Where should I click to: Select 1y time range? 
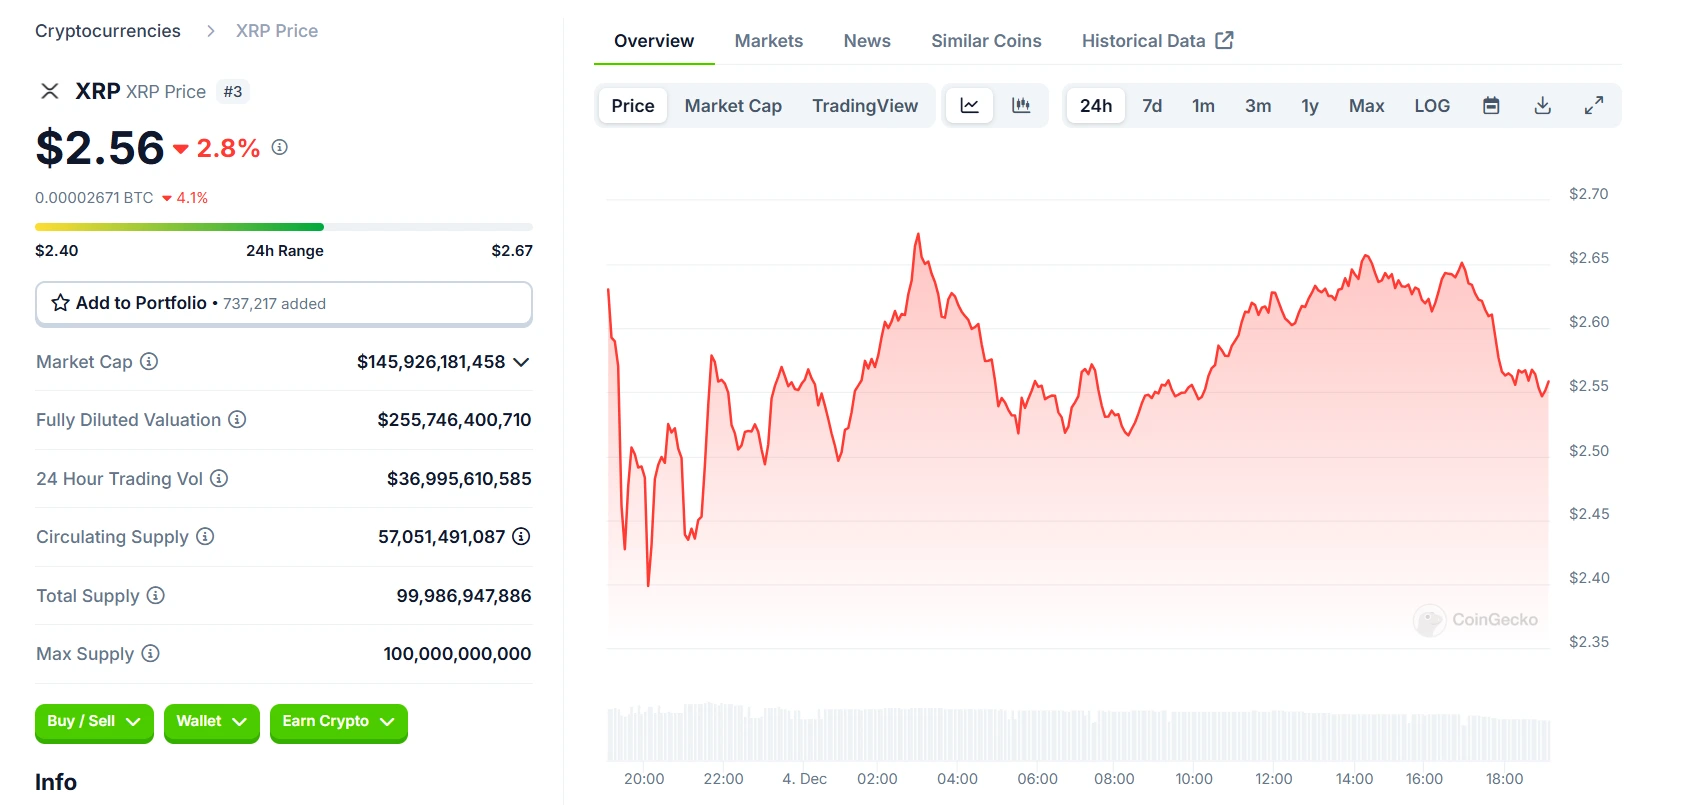1310,105
